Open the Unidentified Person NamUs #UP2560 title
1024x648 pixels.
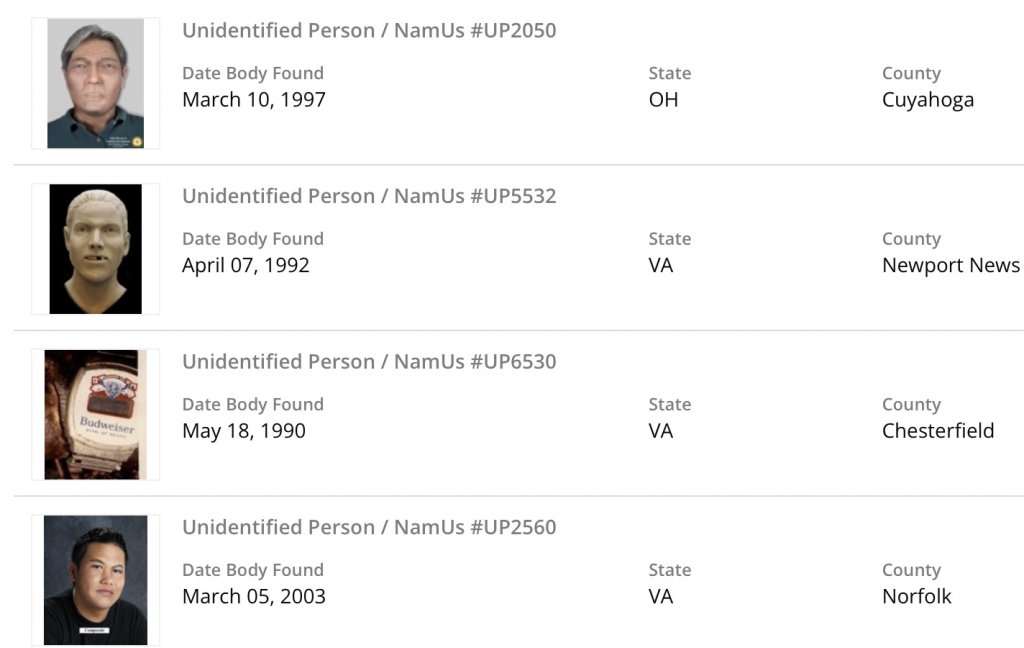coord(369,527)
